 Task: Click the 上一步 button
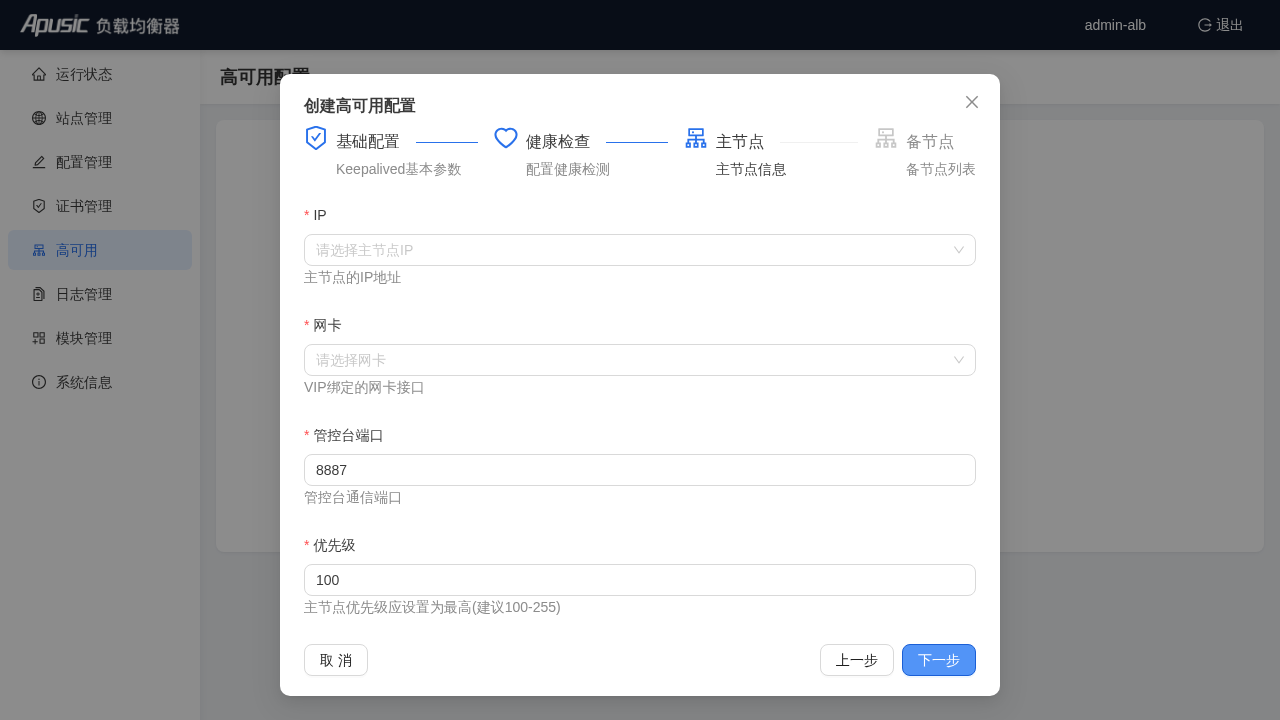(x=857, y=660)
